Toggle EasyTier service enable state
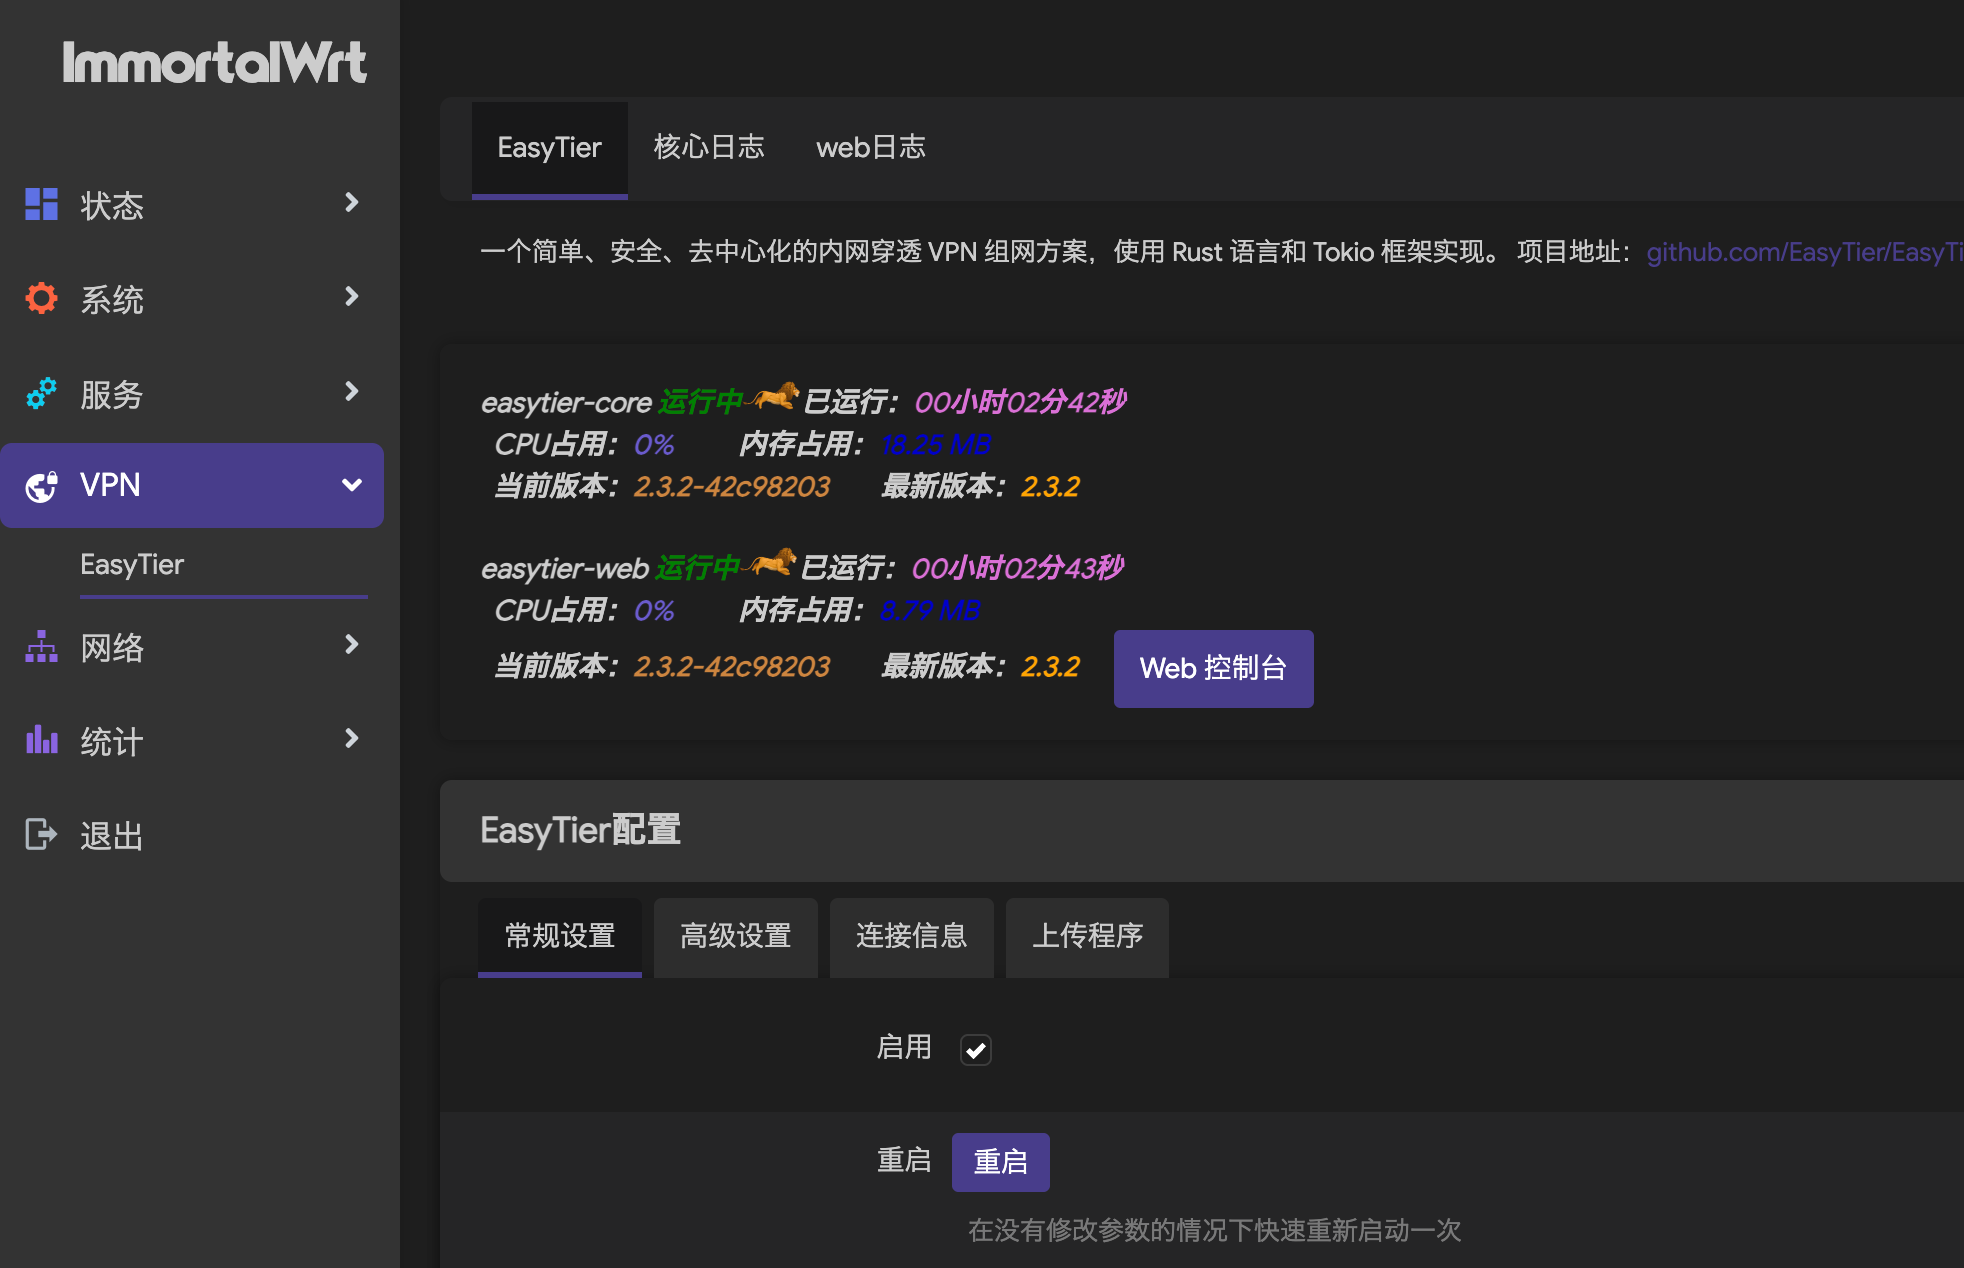The height and width of the screenshot is (1268, 1964). (975, 1049)
